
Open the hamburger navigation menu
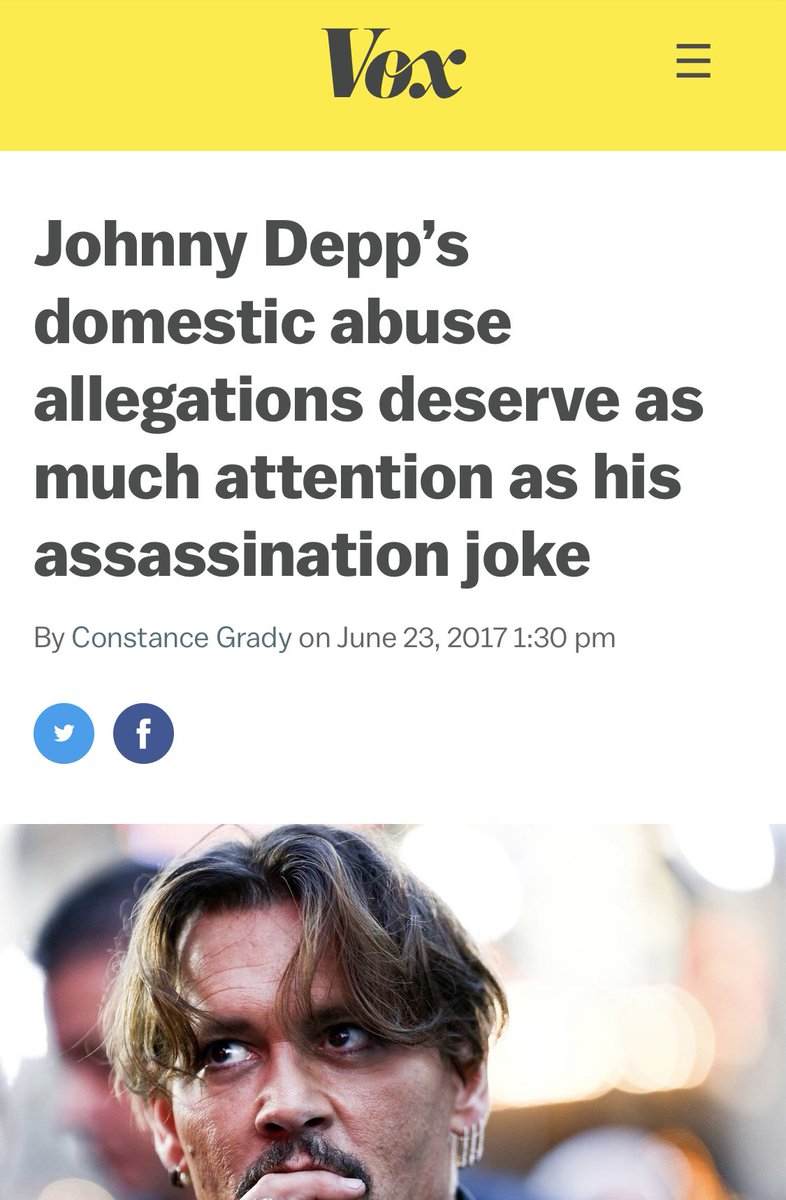pos(693,62)
